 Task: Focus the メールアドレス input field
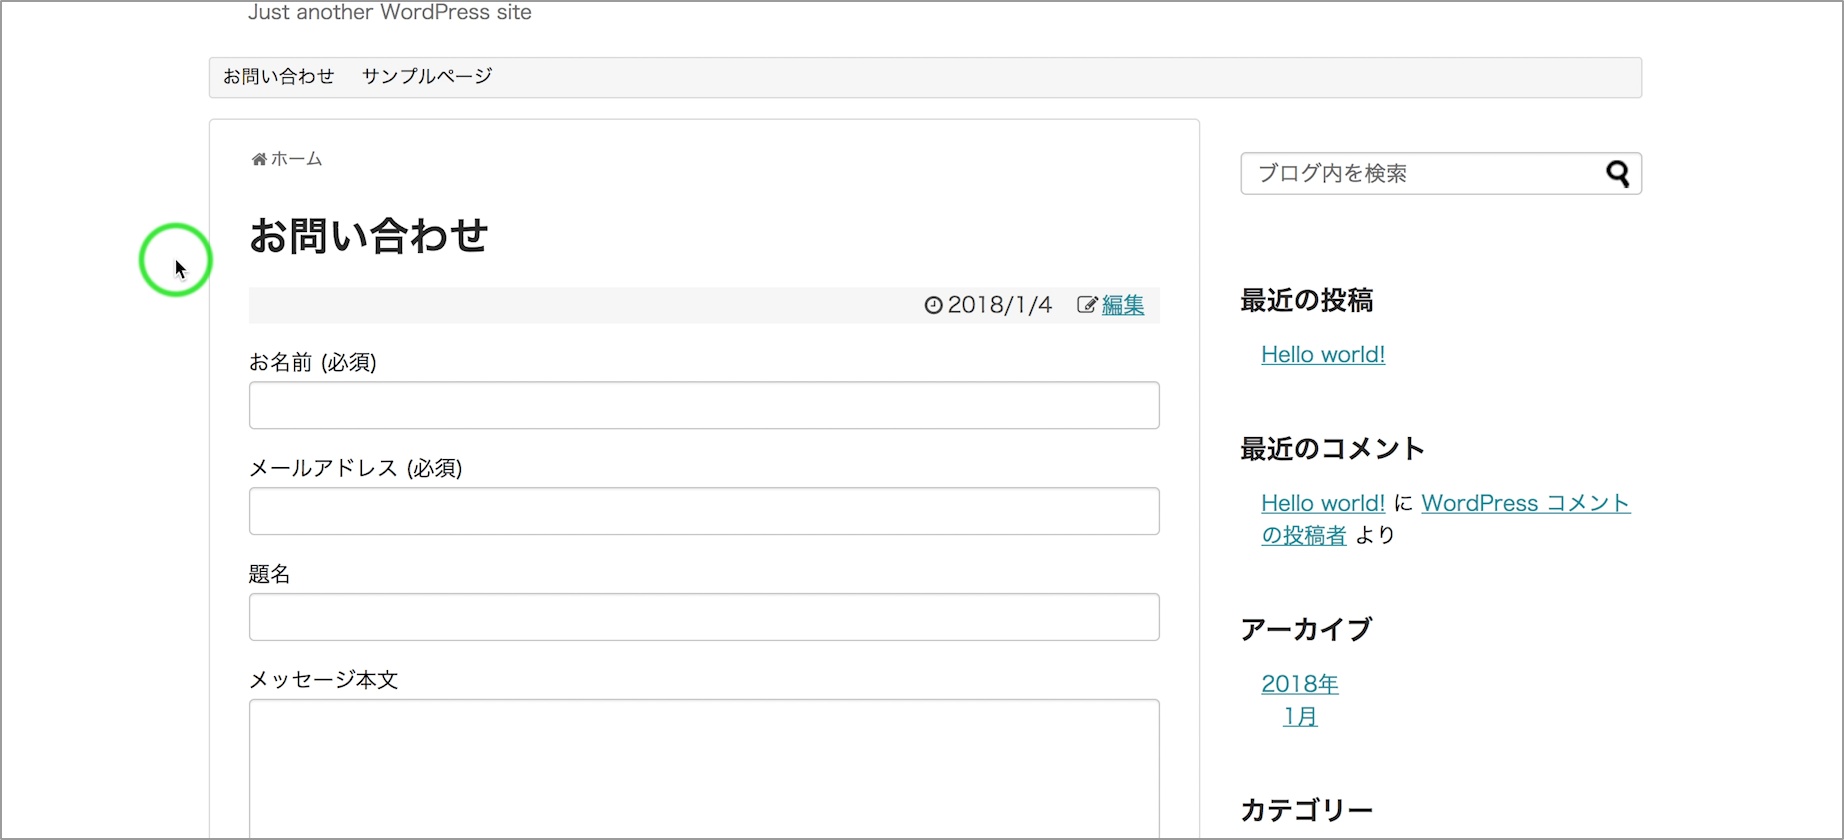tap(704, 511)
